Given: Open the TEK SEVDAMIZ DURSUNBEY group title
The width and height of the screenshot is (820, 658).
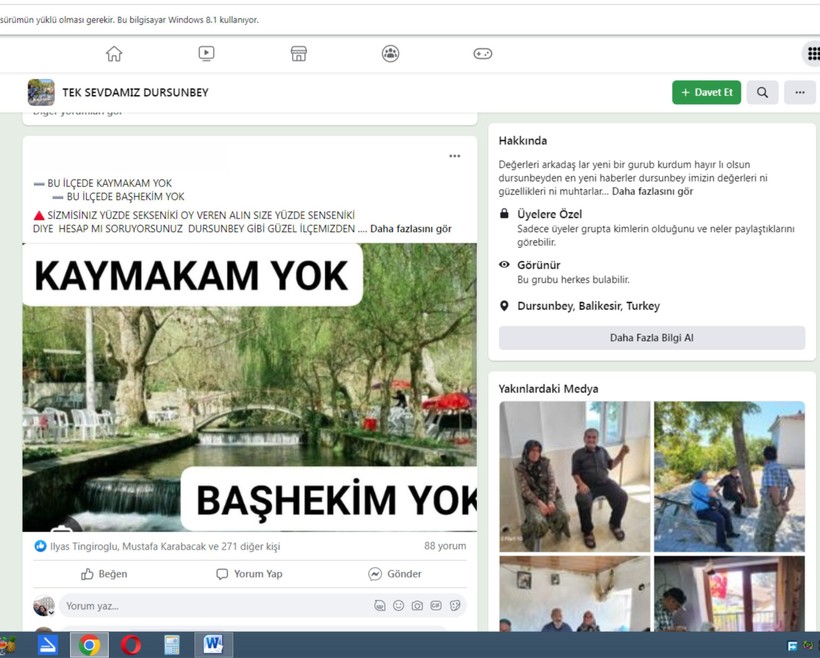Looking at the screenshot, I should (135, 93).
